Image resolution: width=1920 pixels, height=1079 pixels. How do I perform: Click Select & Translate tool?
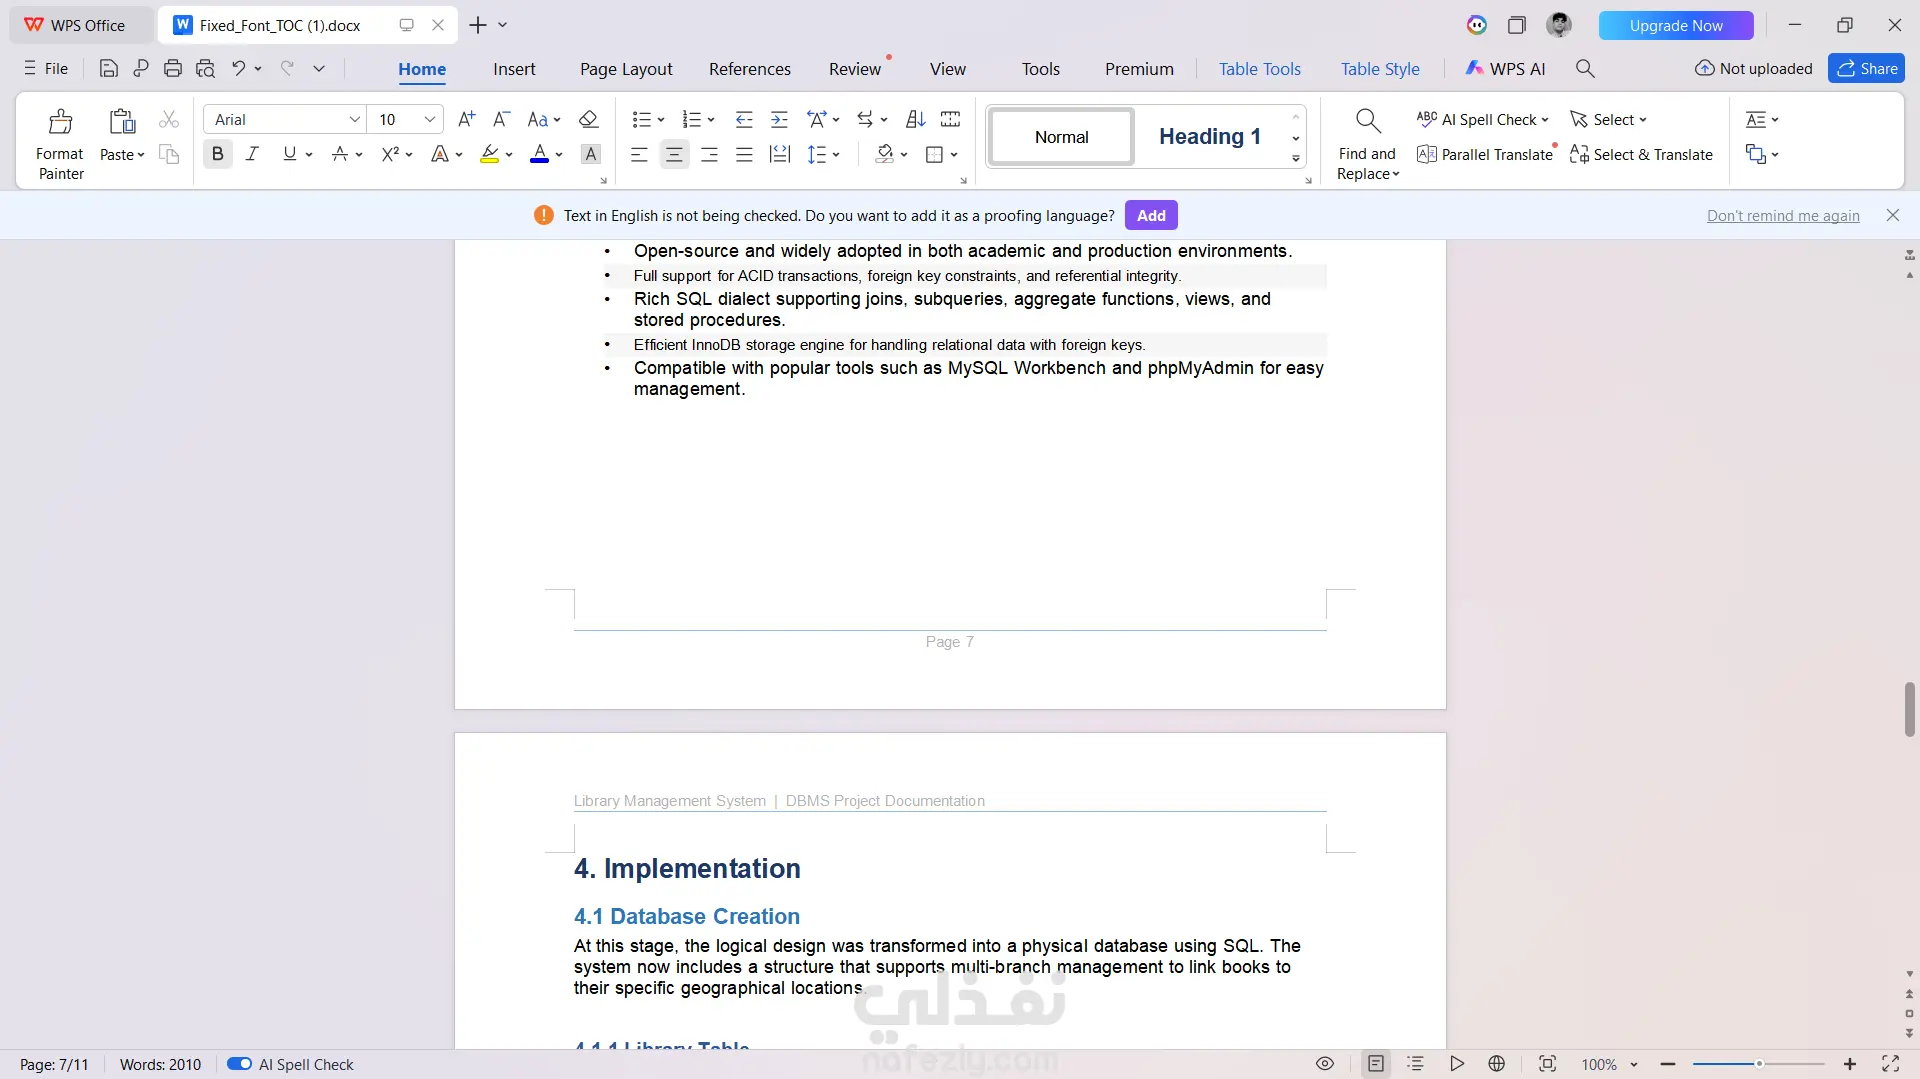tap(1641, 154)
